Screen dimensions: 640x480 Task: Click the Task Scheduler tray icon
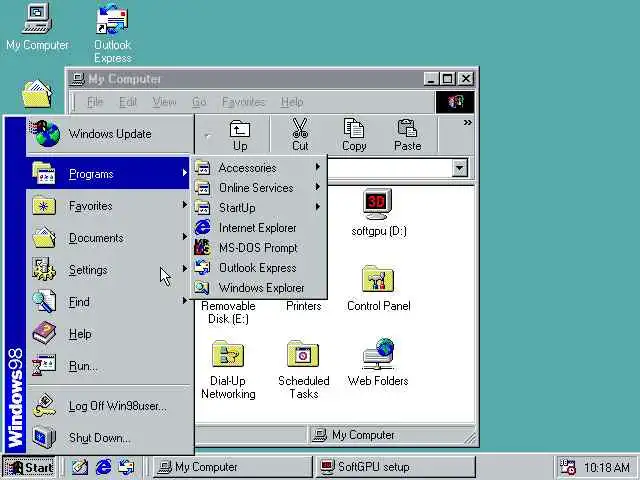[x=567, y=467]
